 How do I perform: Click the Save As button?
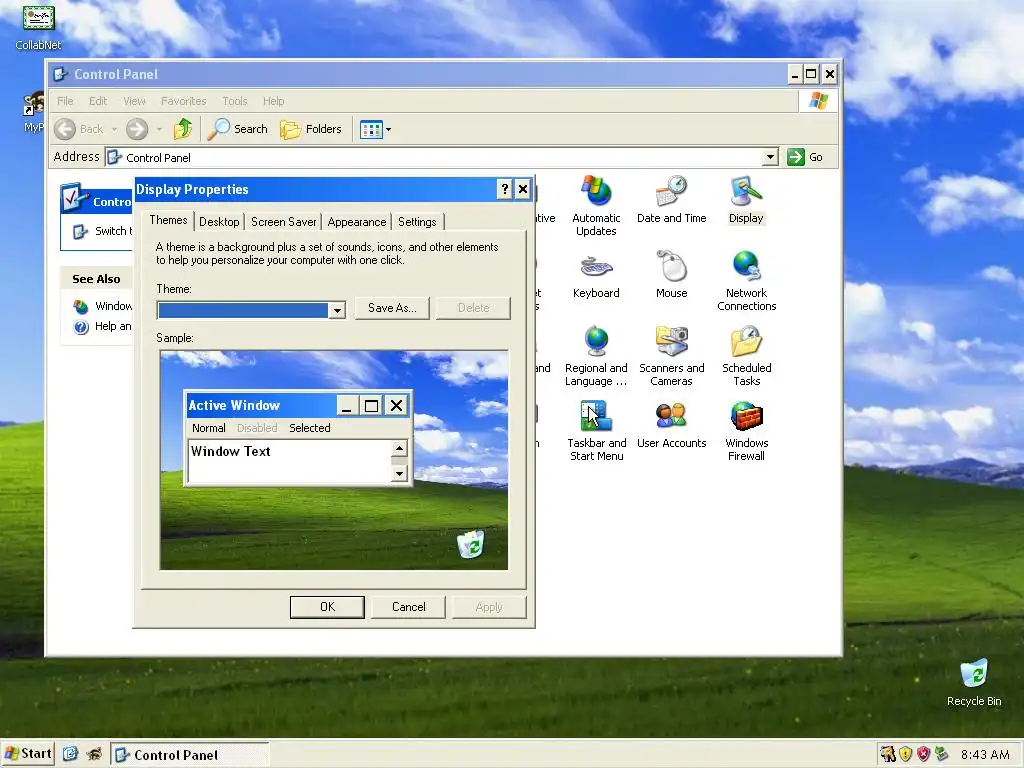(x=392, y=308)
